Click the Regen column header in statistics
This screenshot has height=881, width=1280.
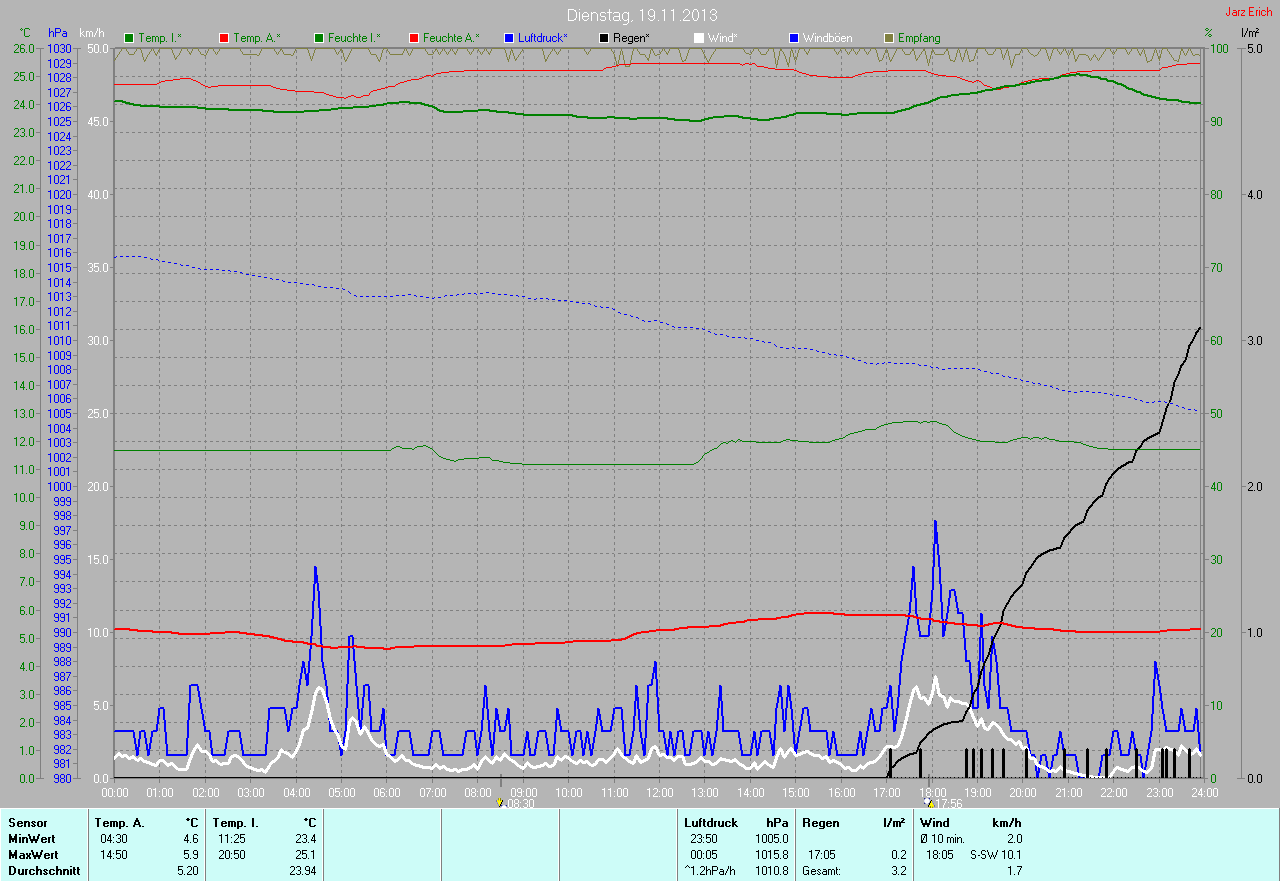(x=820, y=823)
